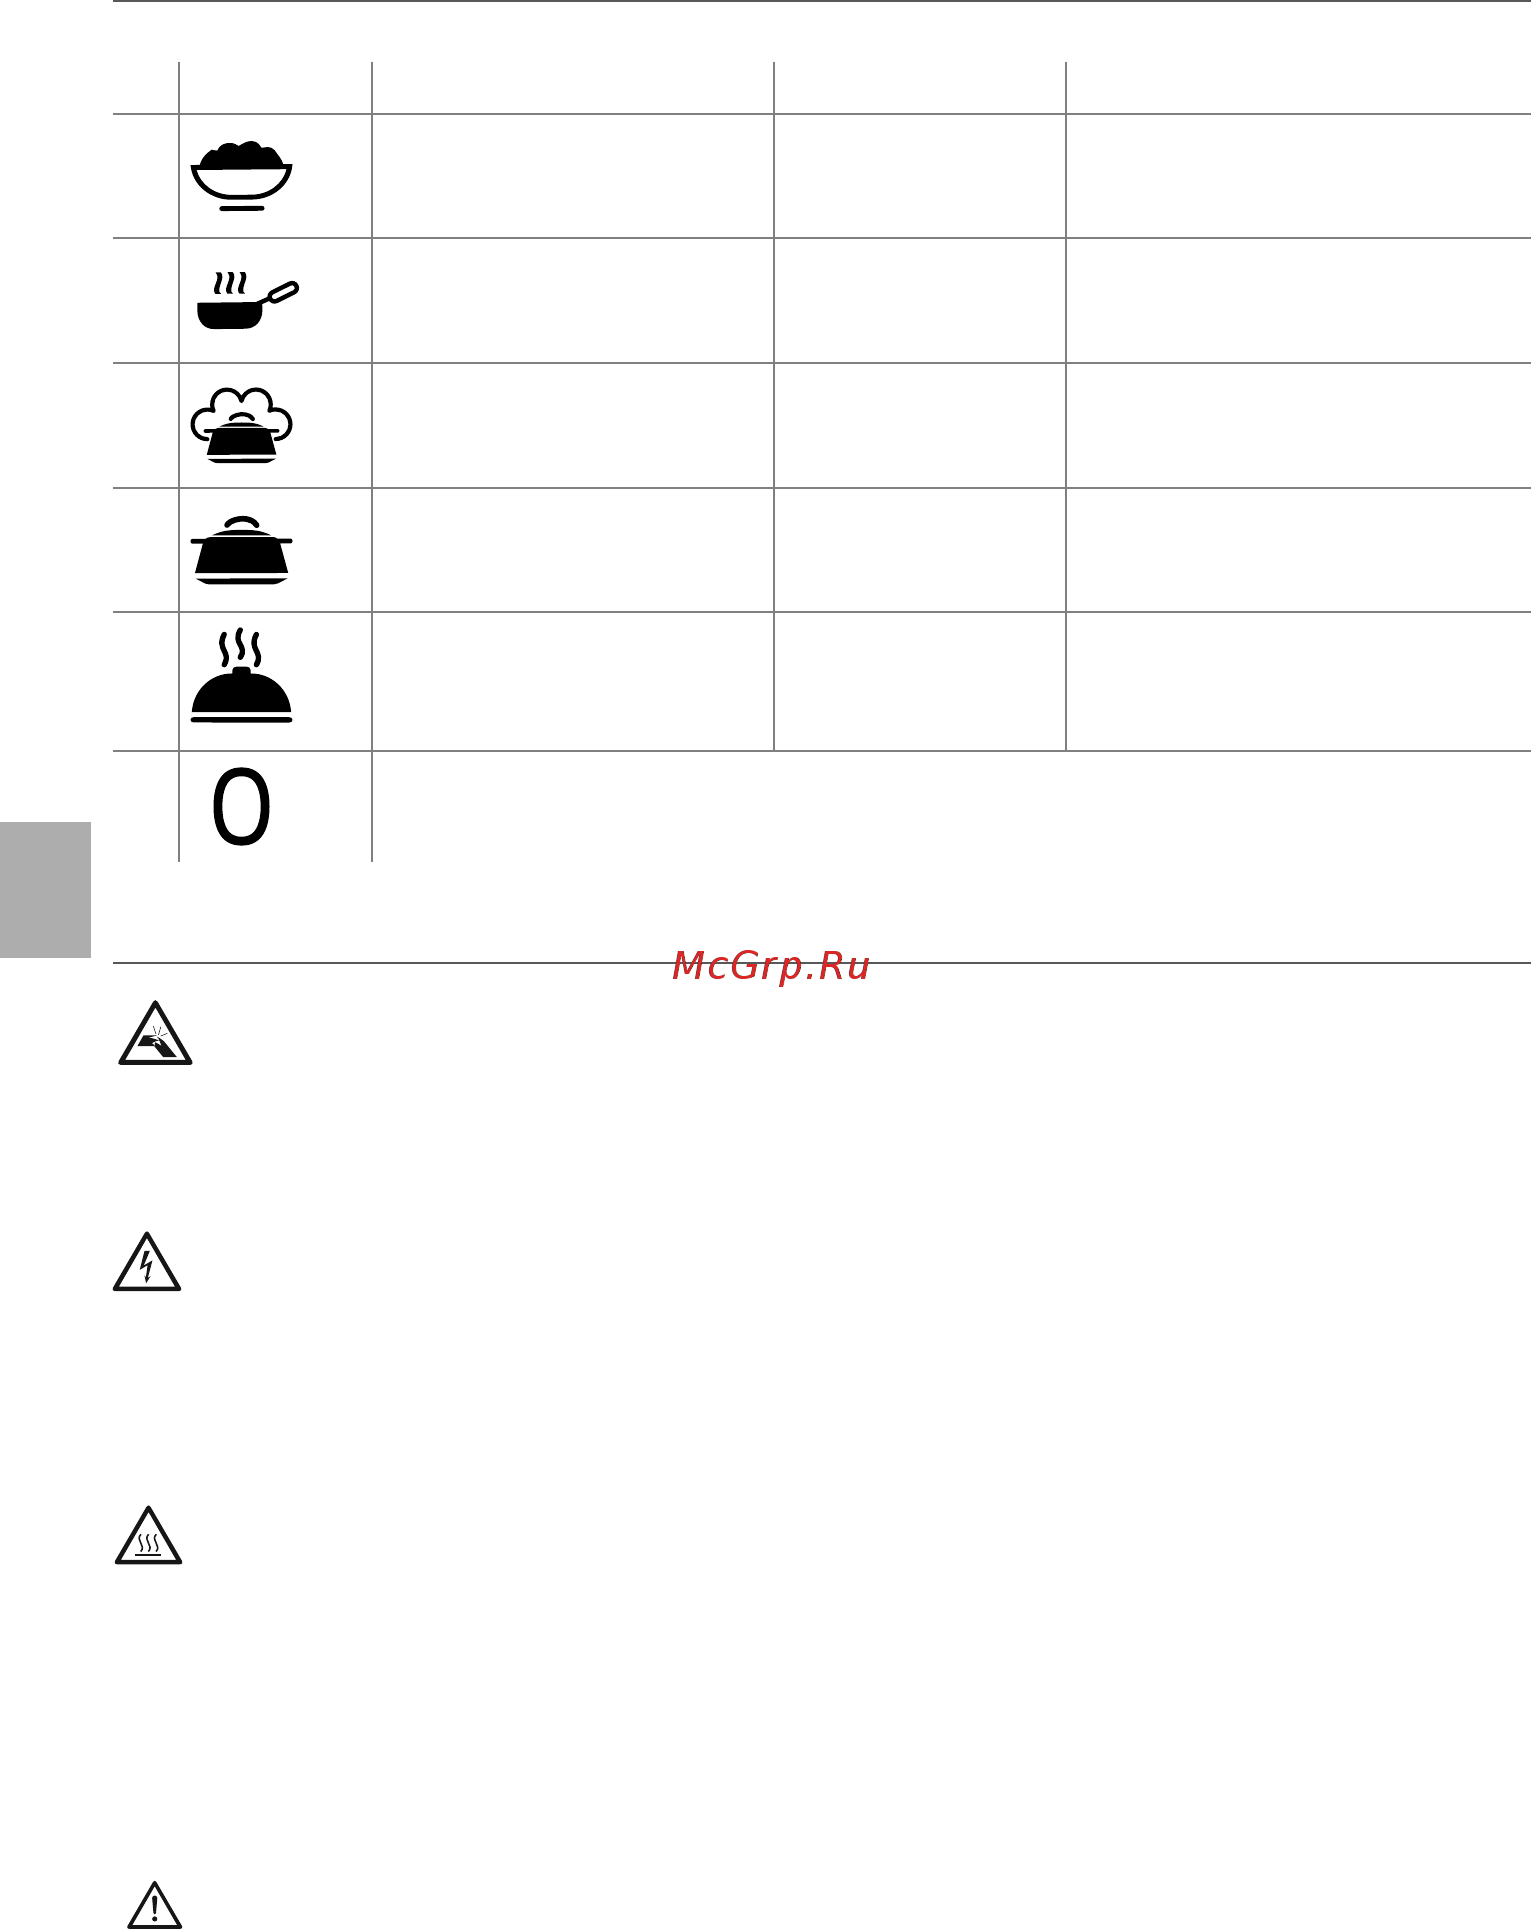
Task: Select the hot surface warning triangle
Action: click(148, 1535)
